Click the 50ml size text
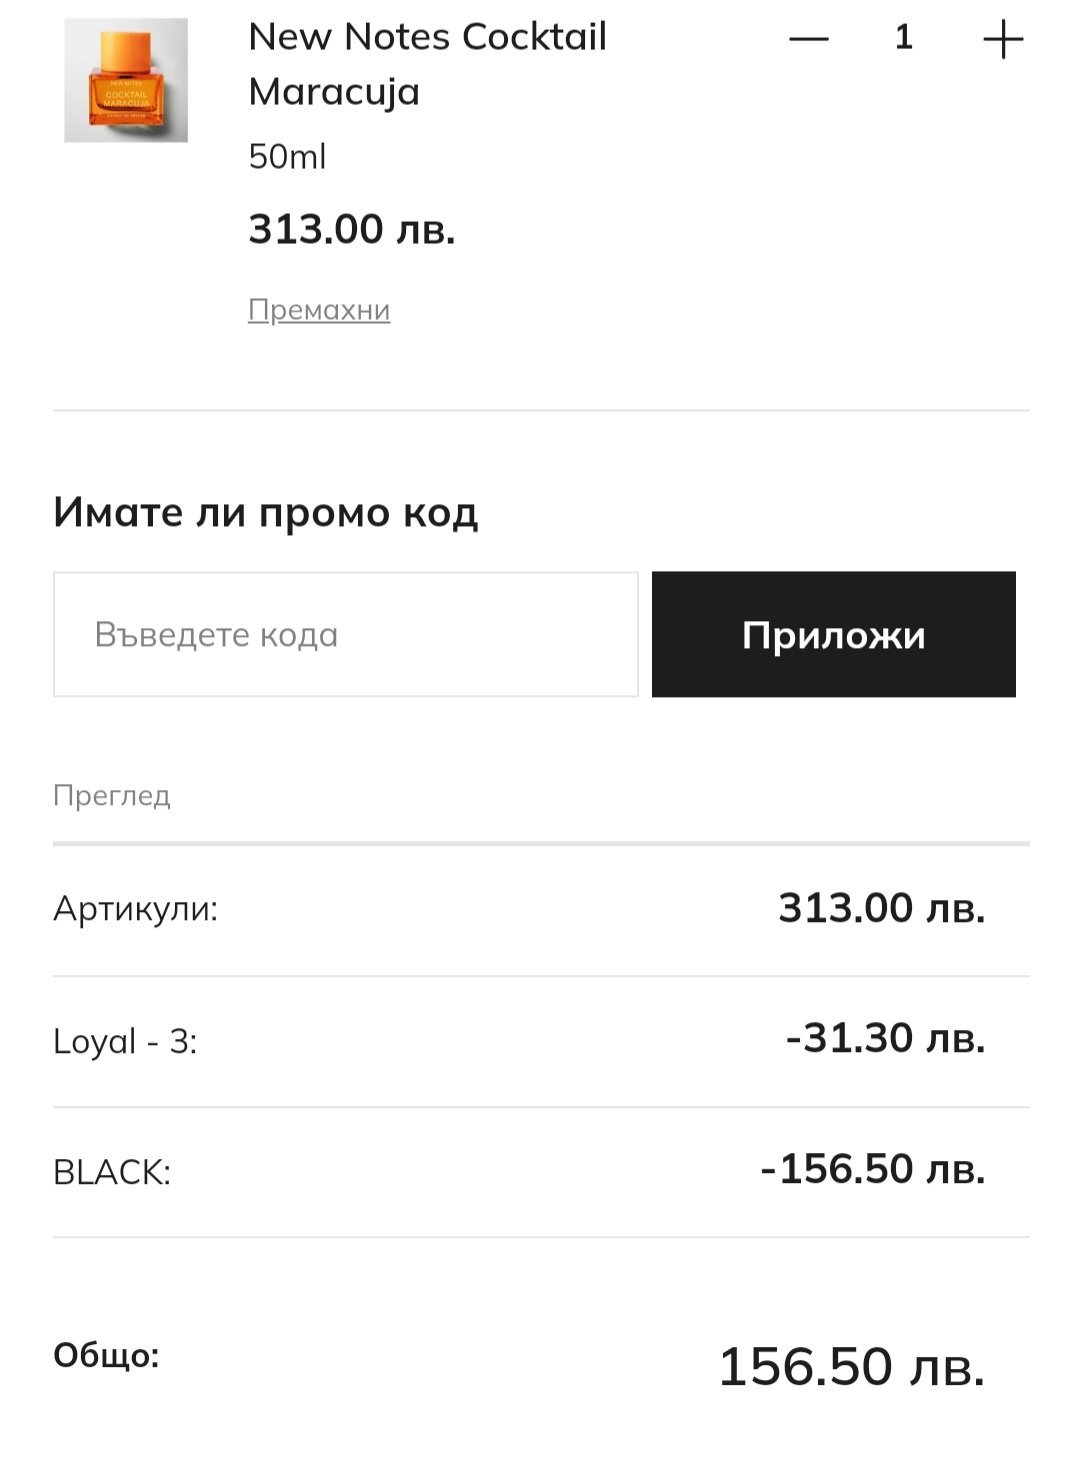Viewport: 1080px width, 1469px height. 287,157
